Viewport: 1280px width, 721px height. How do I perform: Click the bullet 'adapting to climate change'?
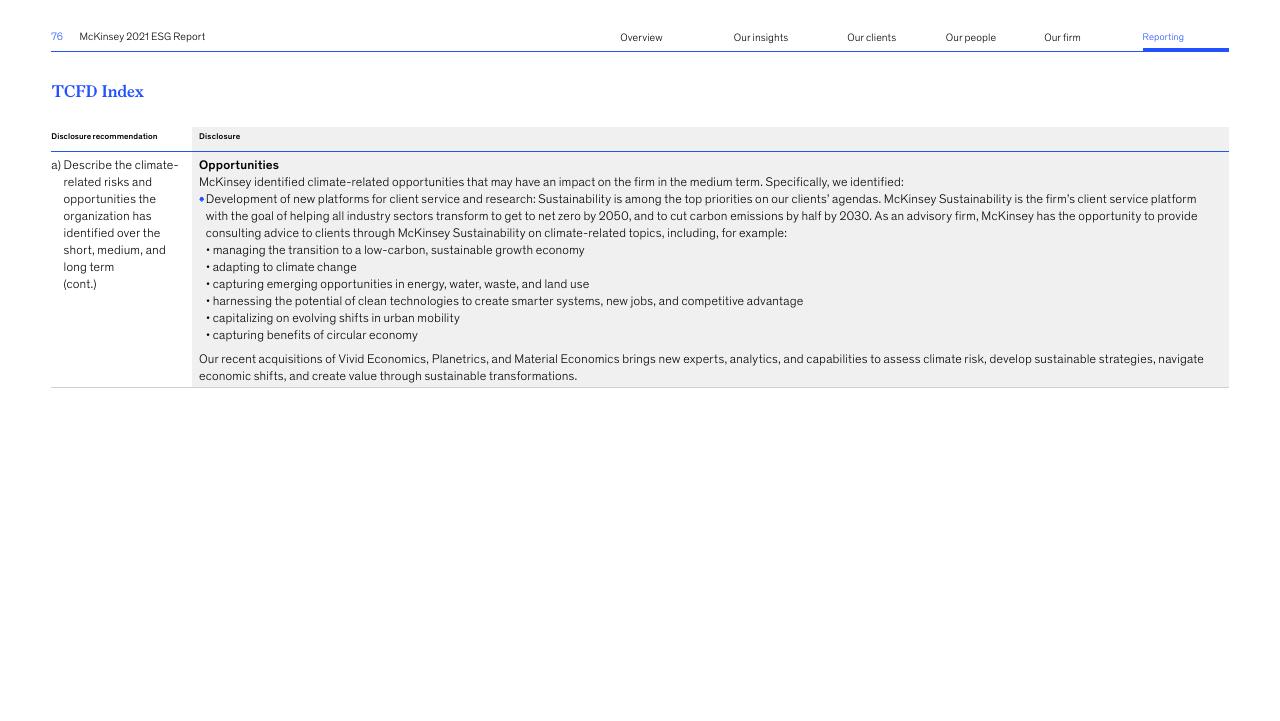pyautogui.click(x=281, y=267)
